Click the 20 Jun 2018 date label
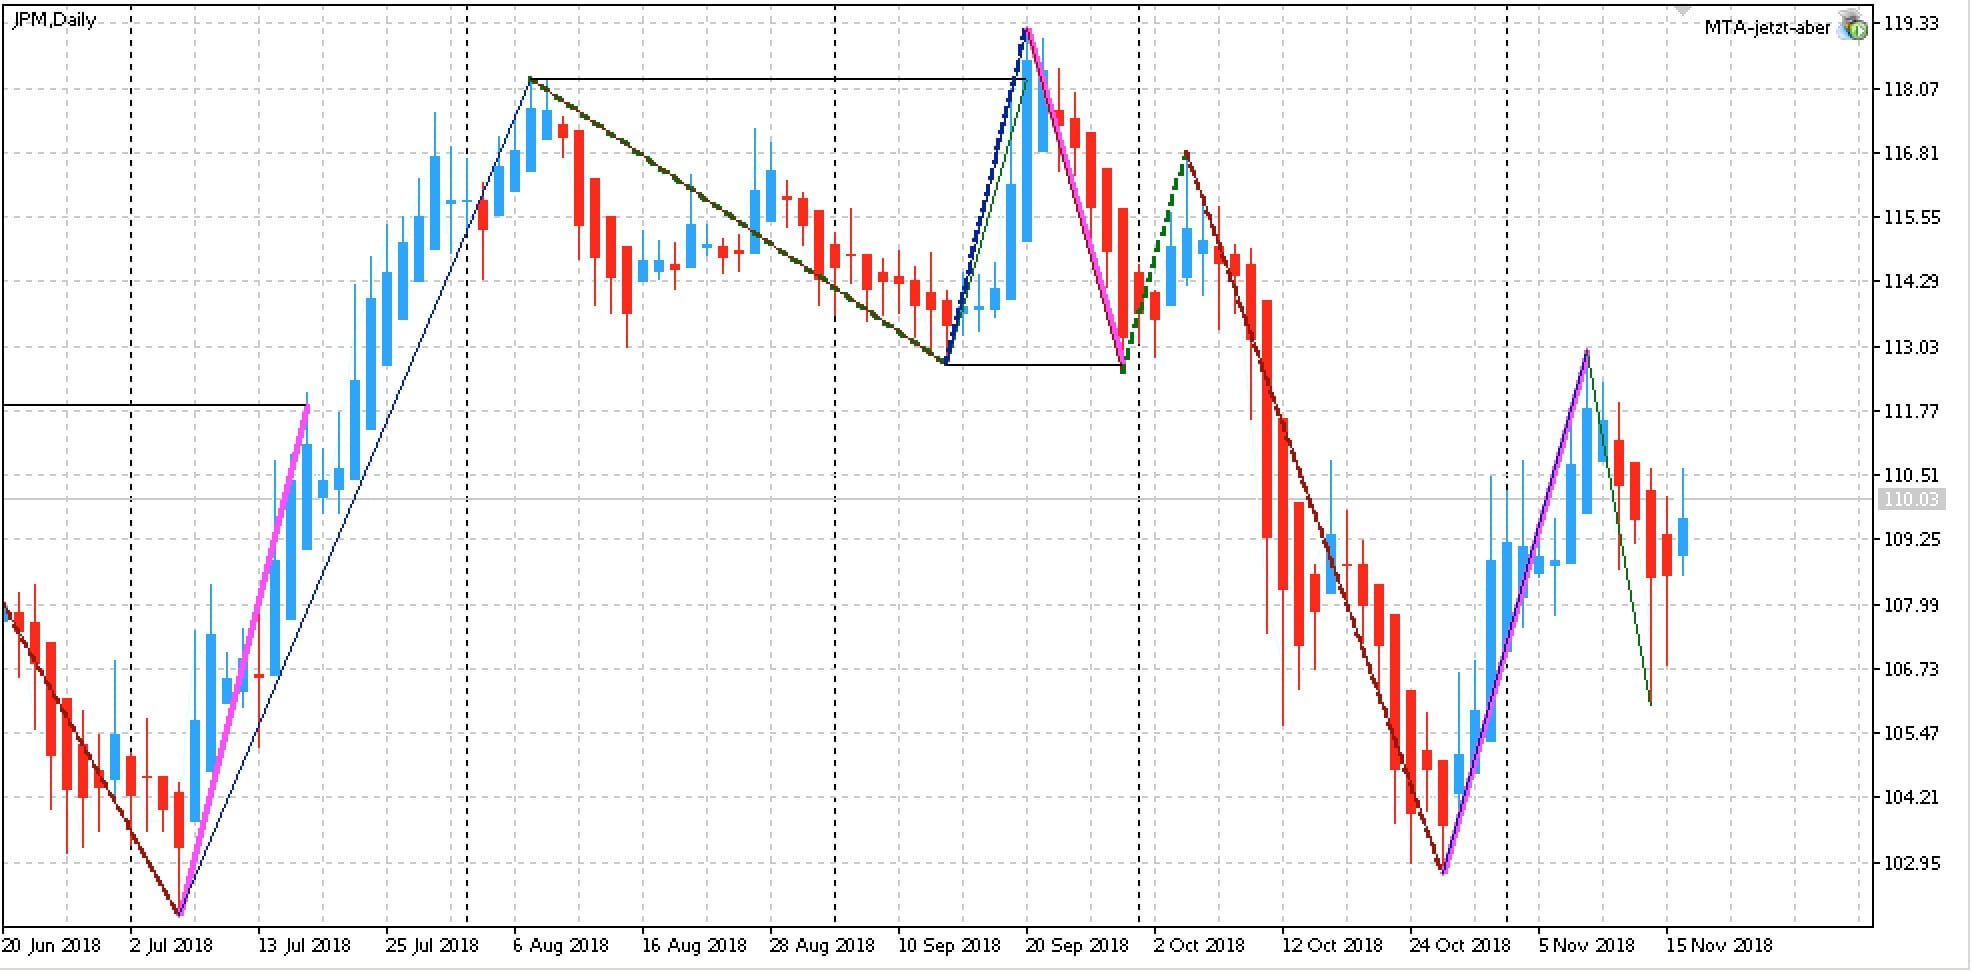Viewport: 1972px width, 972px height. click(x=52, y=945)
